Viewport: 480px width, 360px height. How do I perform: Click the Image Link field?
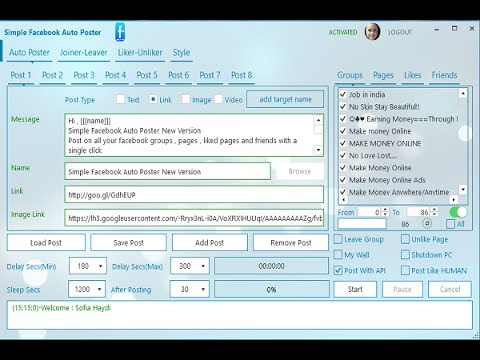pos(194,218)
